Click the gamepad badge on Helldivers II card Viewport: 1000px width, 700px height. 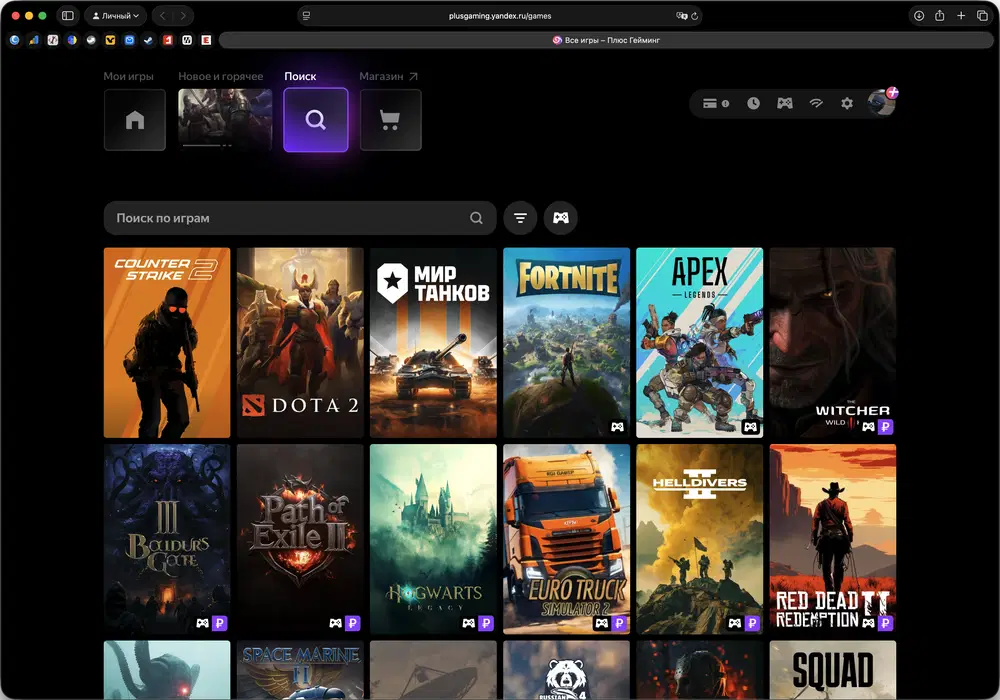[735, 623]
